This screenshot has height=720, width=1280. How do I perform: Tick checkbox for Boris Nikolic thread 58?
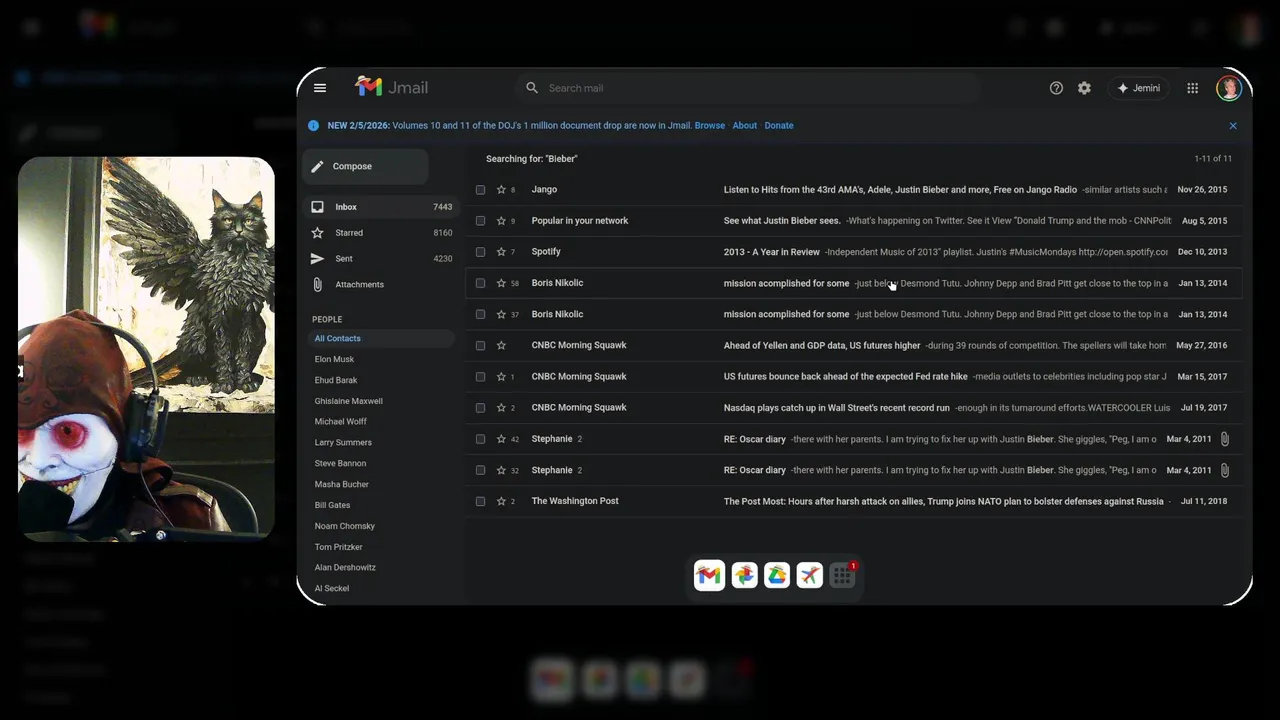[481, 283]
